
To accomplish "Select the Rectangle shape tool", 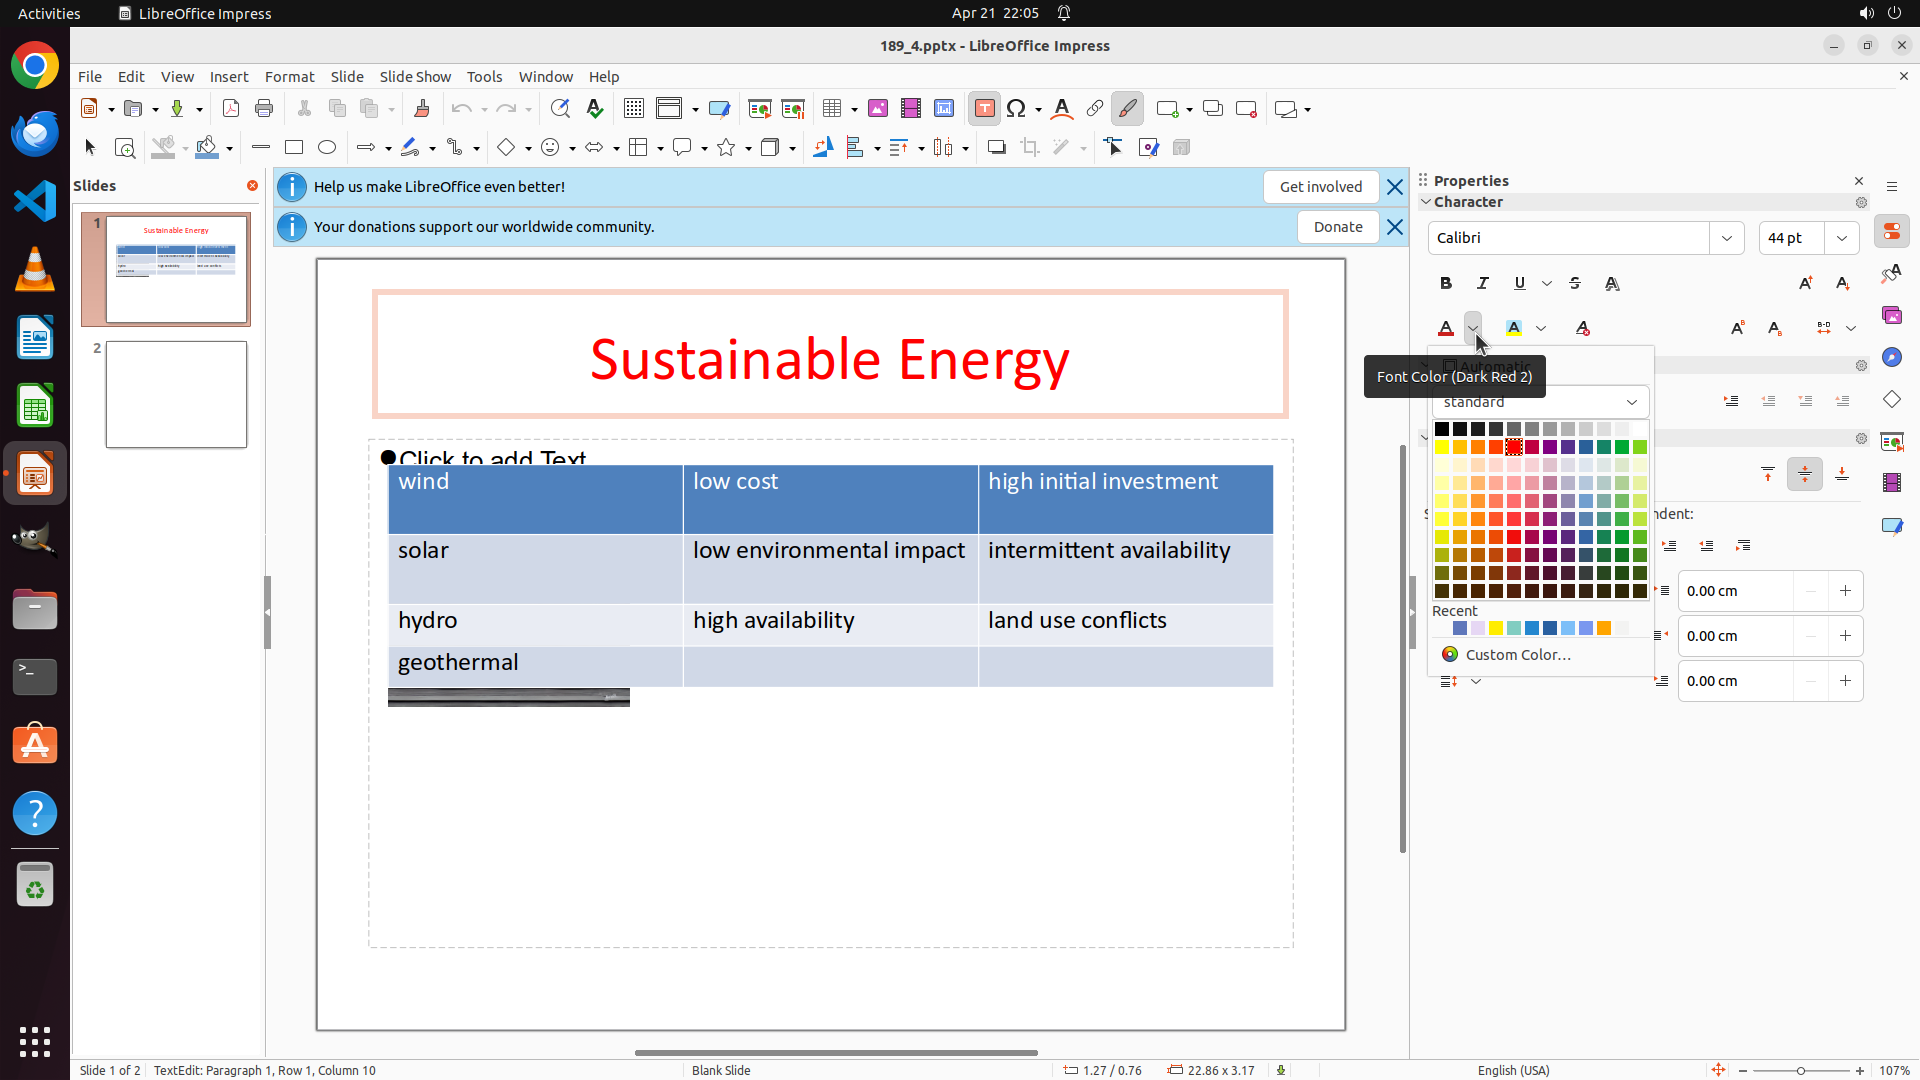I will pyautogui.click(x=294, y=148).
